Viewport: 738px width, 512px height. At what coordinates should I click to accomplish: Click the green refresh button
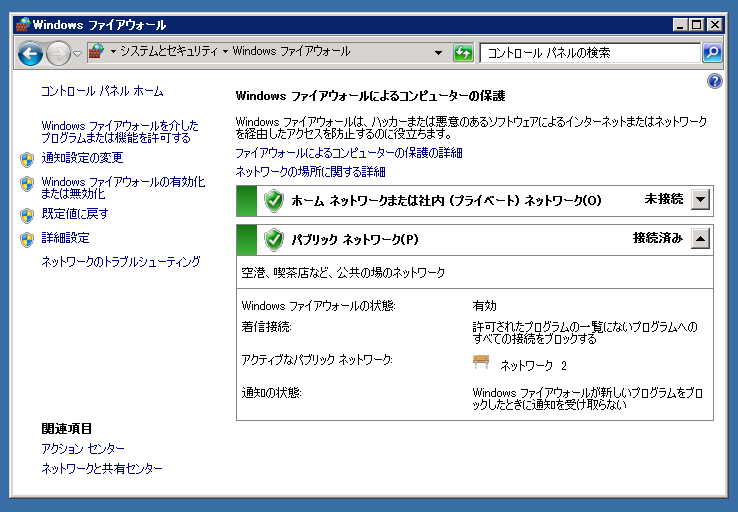pos(463,53)
